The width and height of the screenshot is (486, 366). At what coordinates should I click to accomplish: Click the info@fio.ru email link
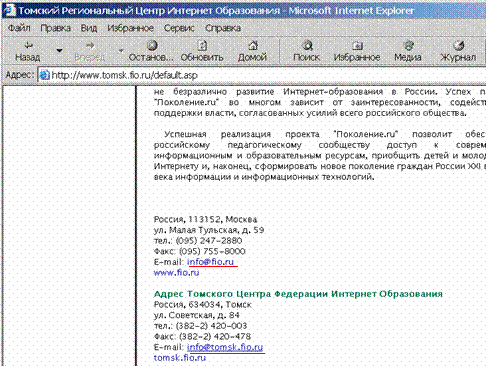(211, 262)
